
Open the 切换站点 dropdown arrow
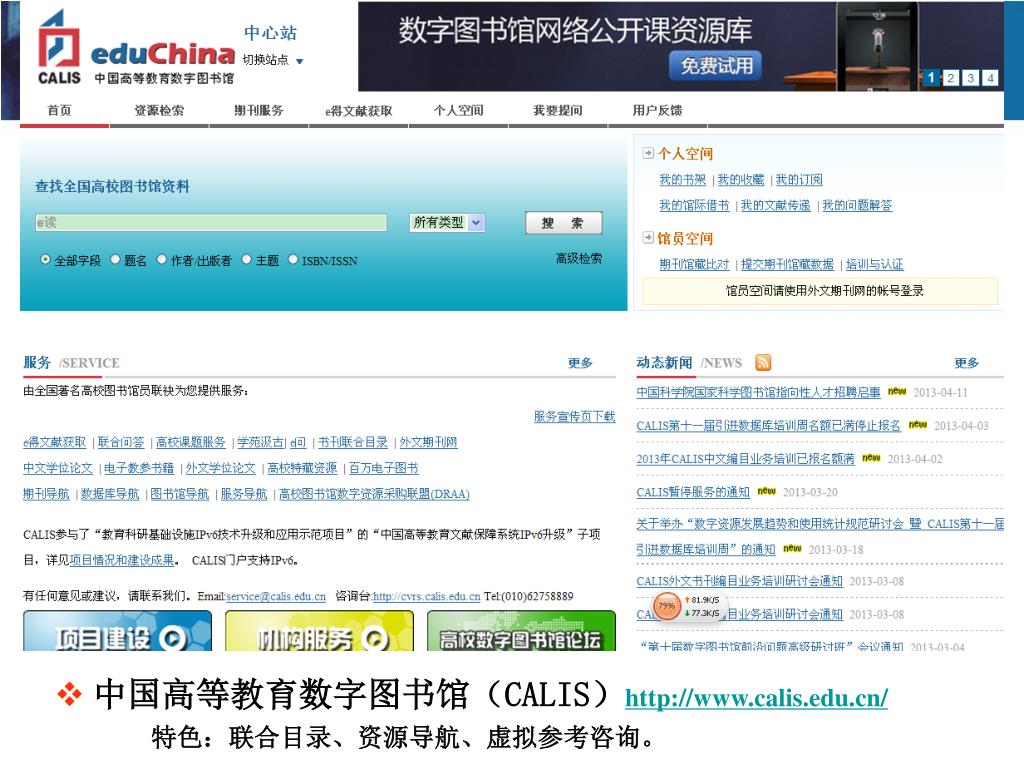click(x=300, y=61)
